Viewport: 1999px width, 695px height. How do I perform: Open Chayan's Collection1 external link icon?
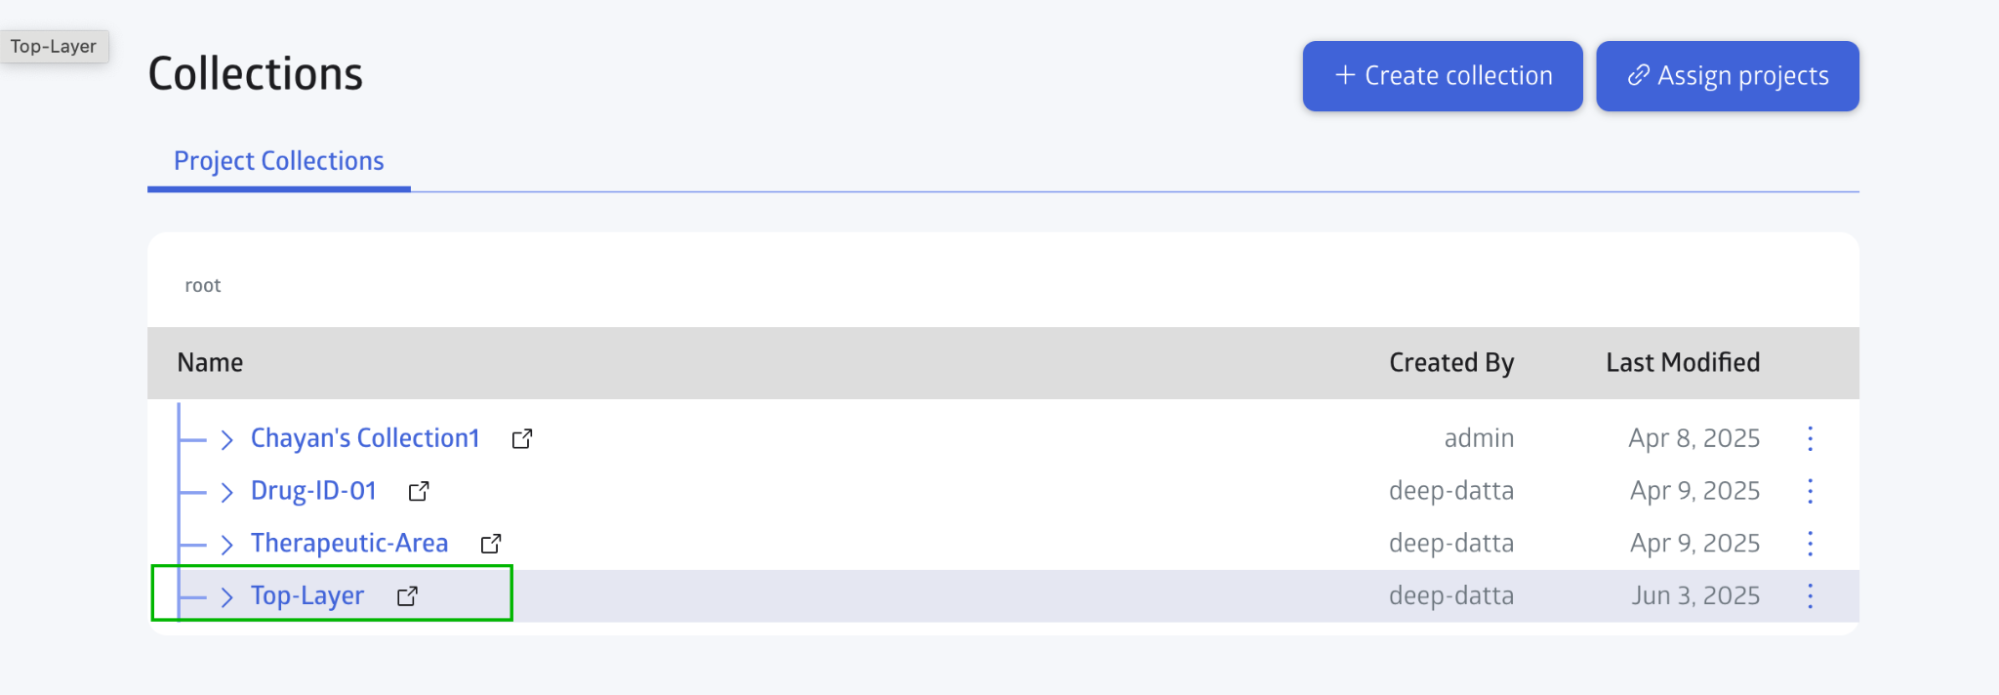[522, 439]
